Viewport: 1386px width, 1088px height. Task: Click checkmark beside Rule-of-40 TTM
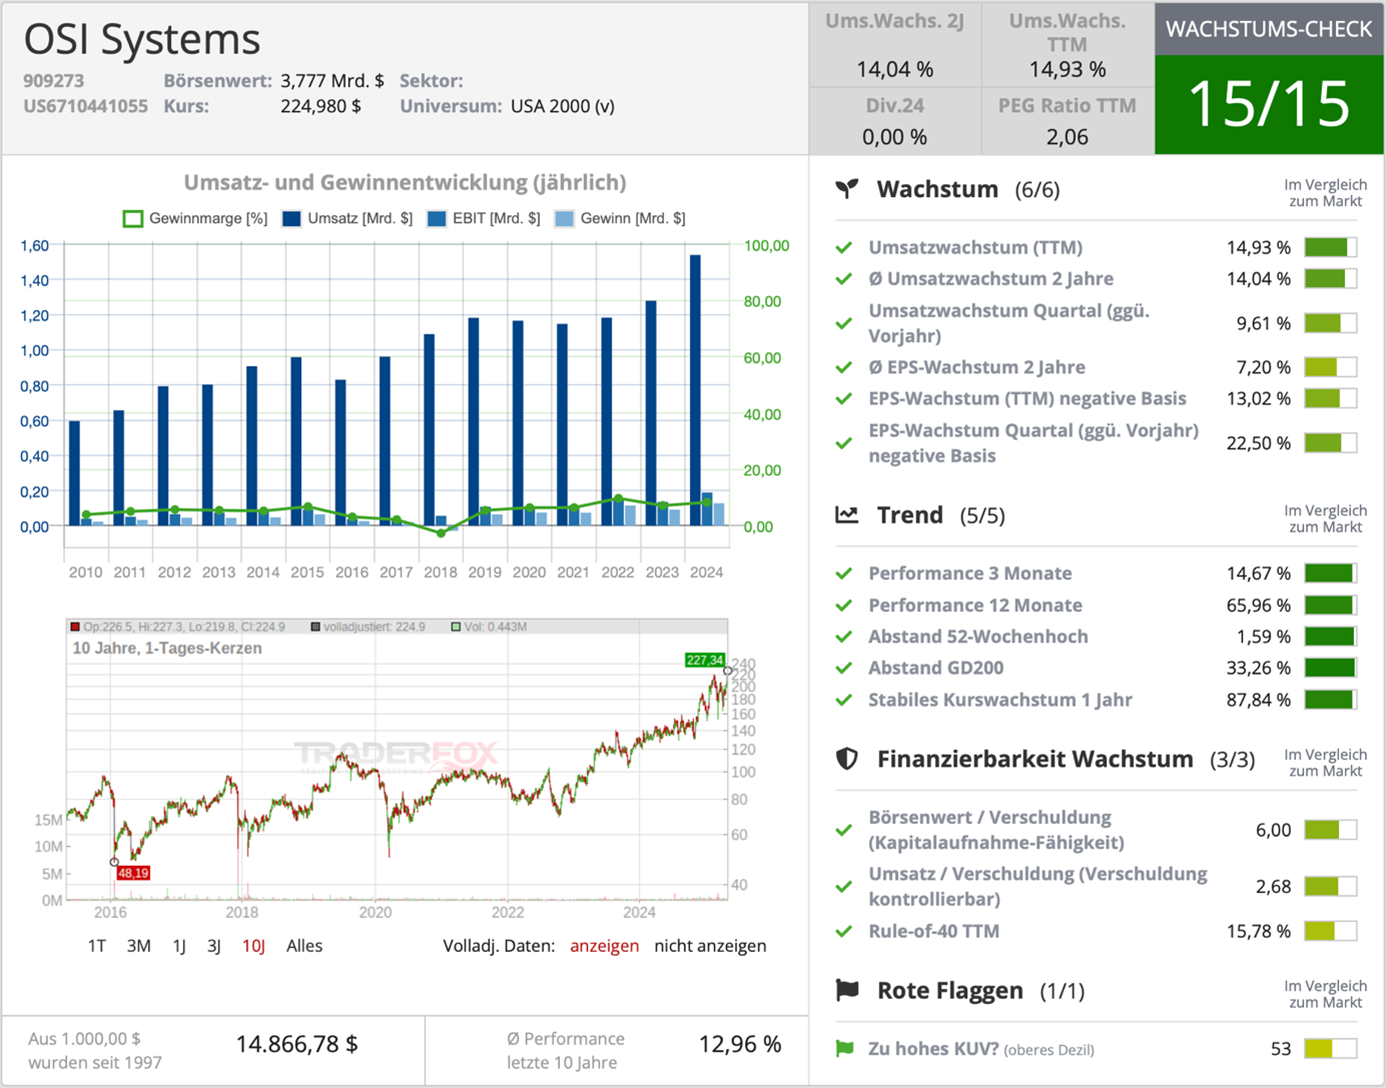[844, 931]
